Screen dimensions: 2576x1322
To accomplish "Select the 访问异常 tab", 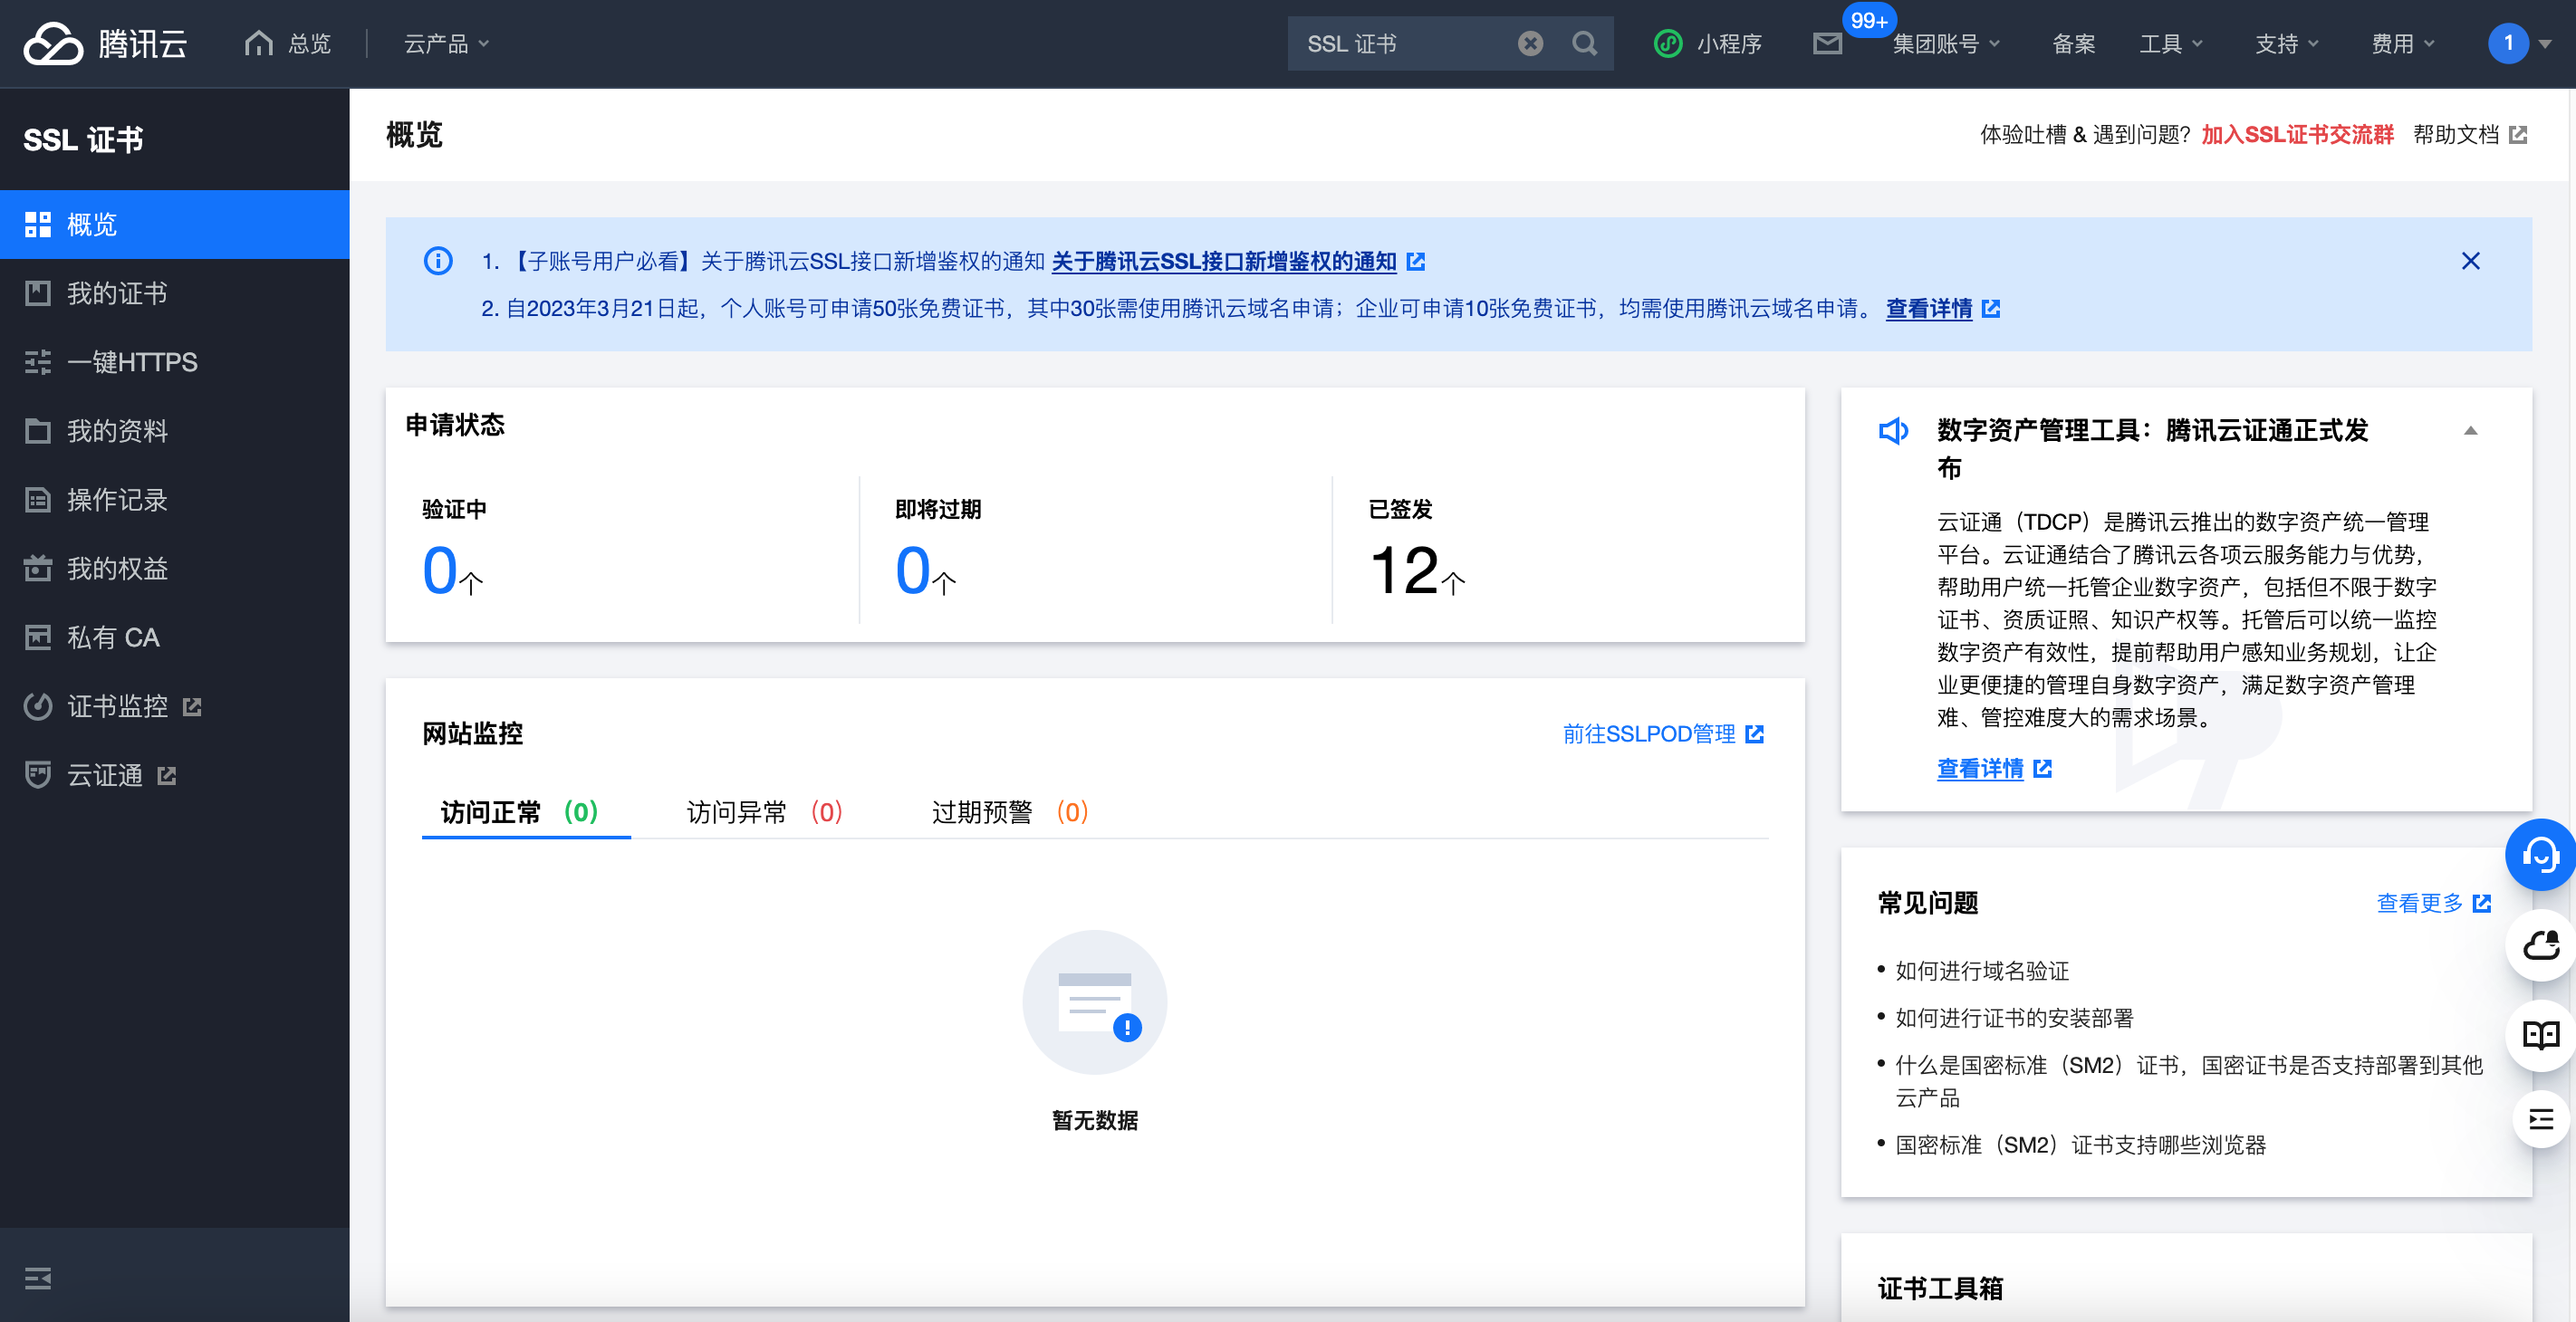I will click(765, 812).
